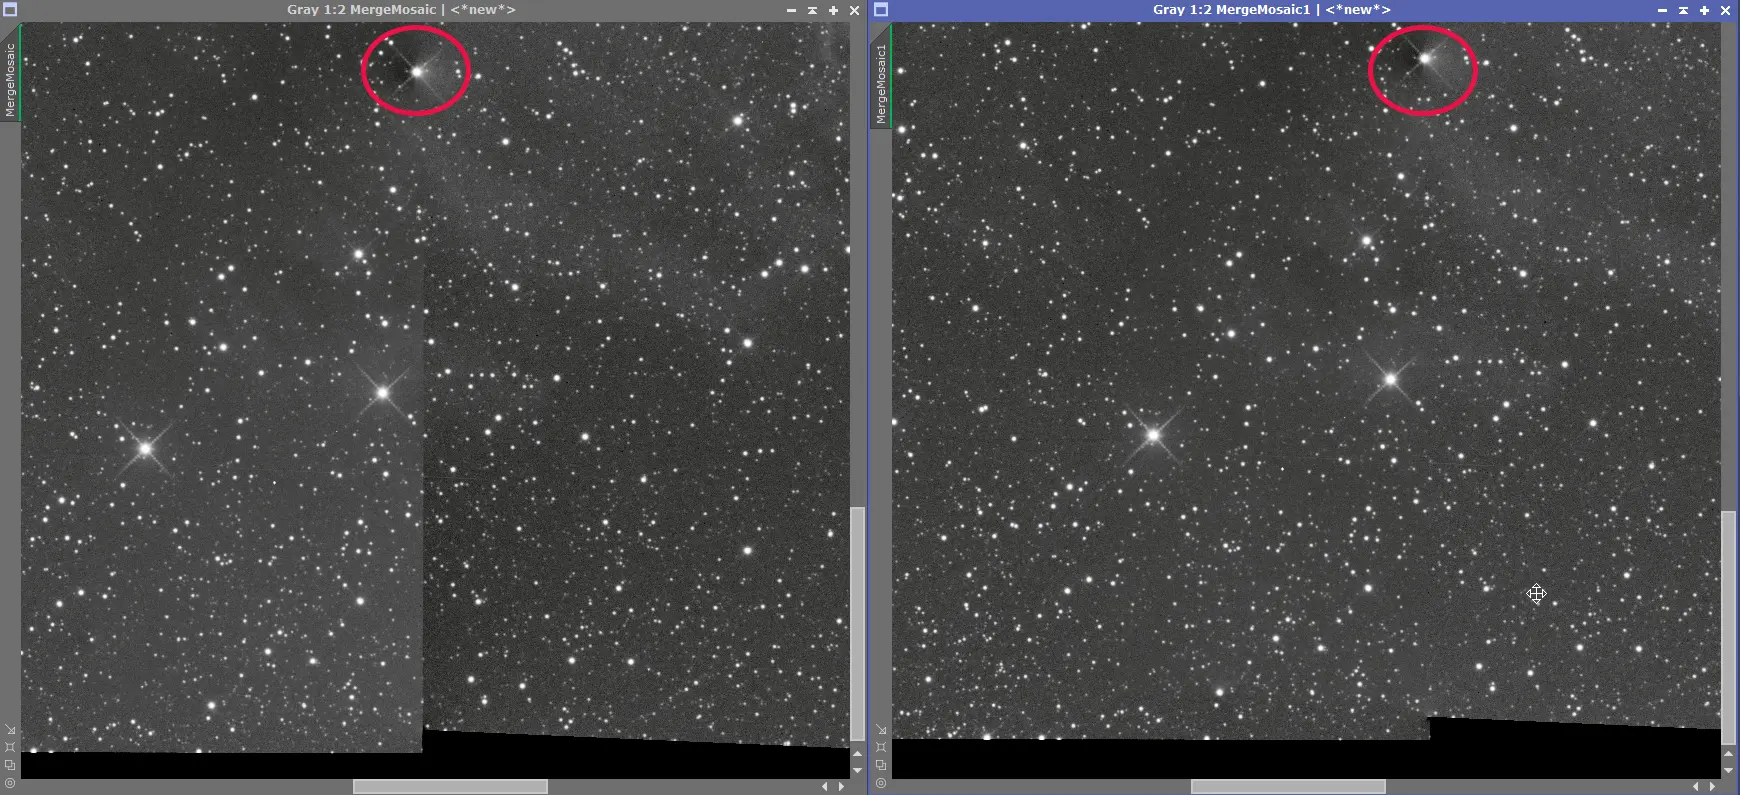This screenshot has height=795, width=1740.
Task: Minimize the MergeMosaic1 image window
Action: coord(1662,11)
